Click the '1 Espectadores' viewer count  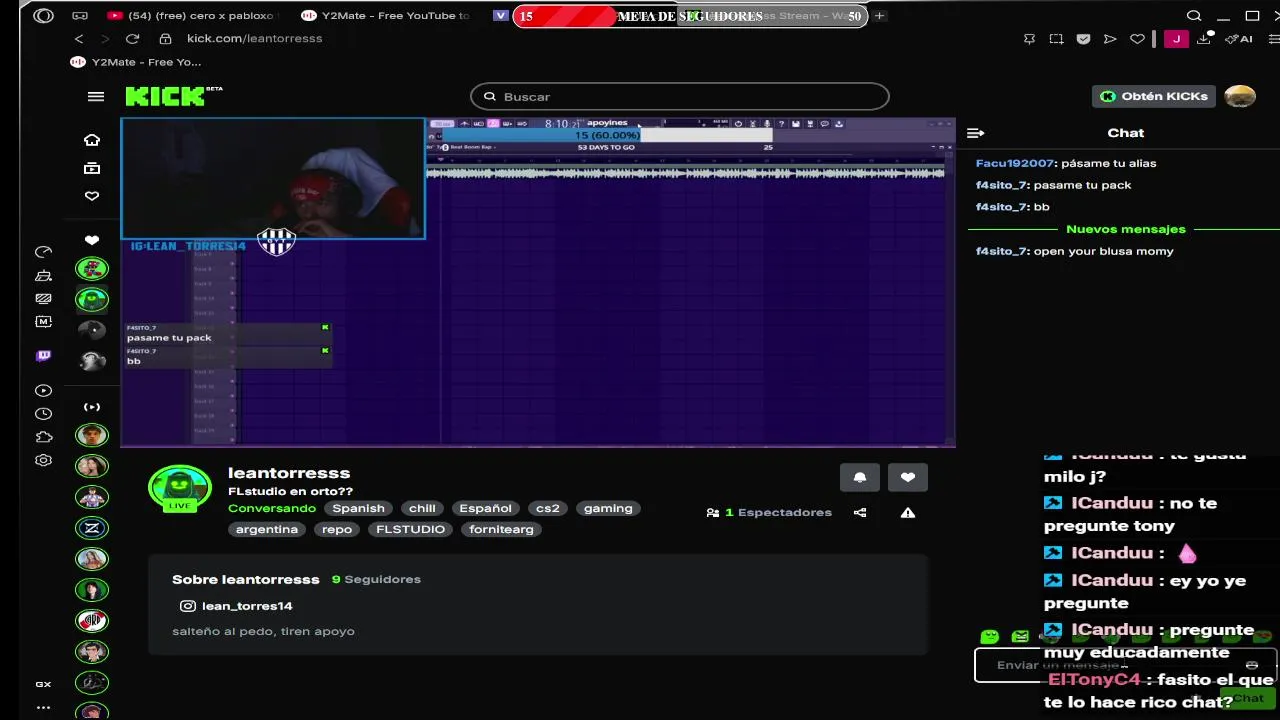(769, 513)
